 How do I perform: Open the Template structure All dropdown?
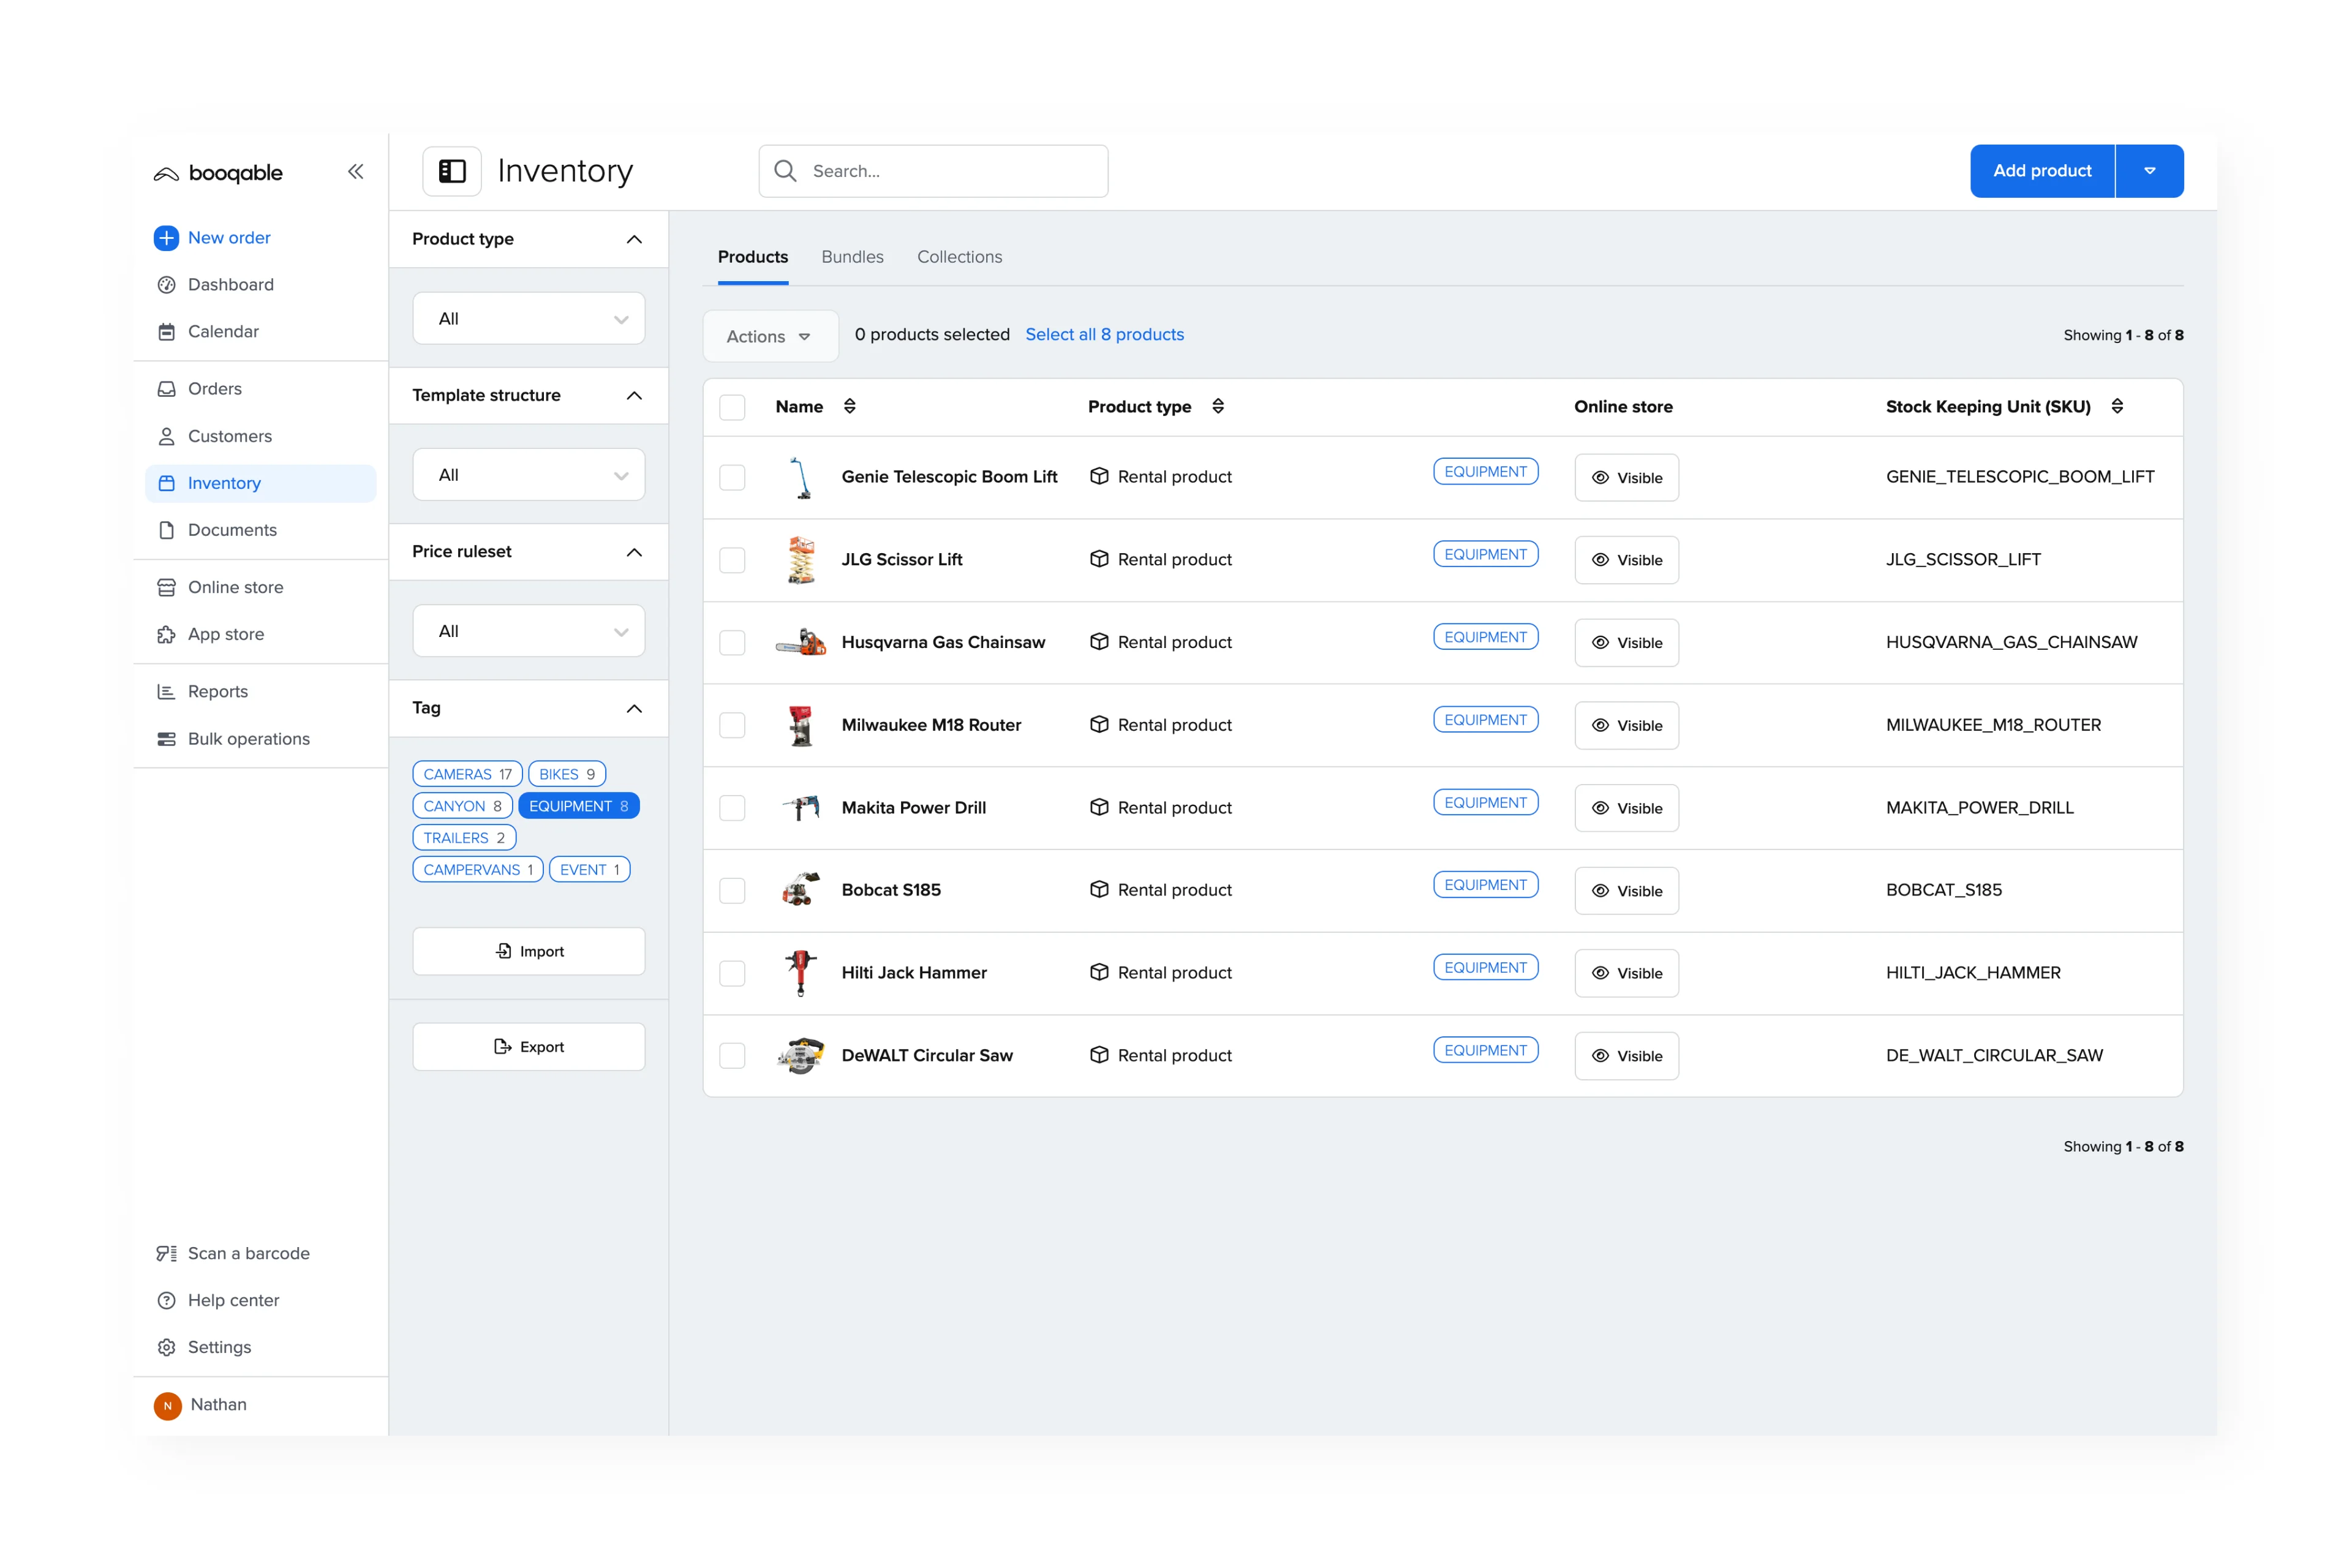click(x=528, y=475)
